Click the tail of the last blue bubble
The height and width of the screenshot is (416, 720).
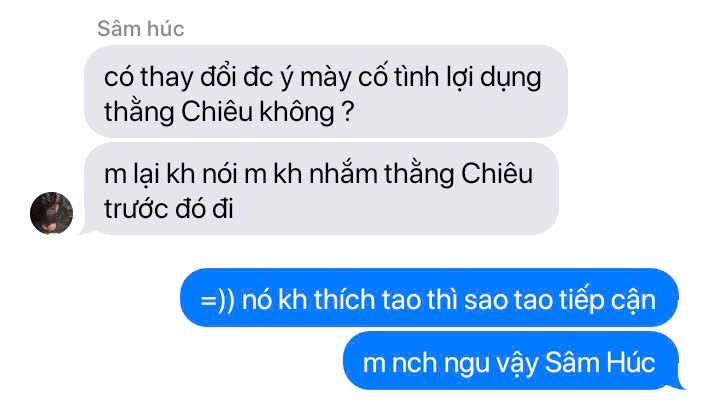coord(679,385)
